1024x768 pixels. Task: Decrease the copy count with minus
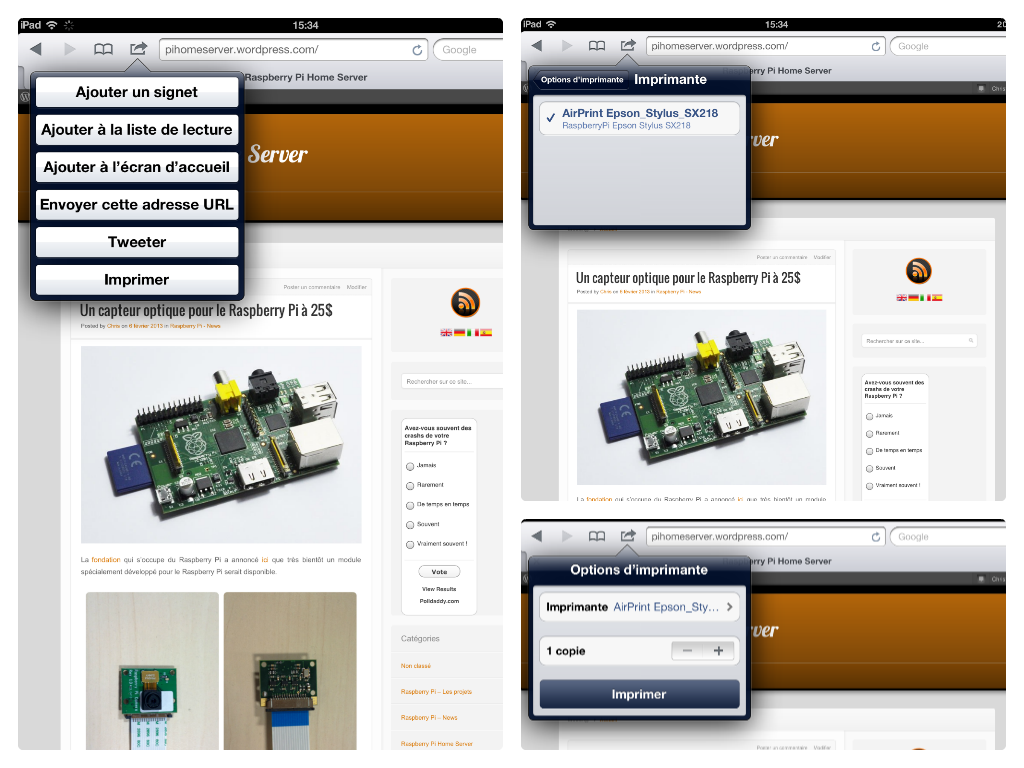tap(687, 650)
